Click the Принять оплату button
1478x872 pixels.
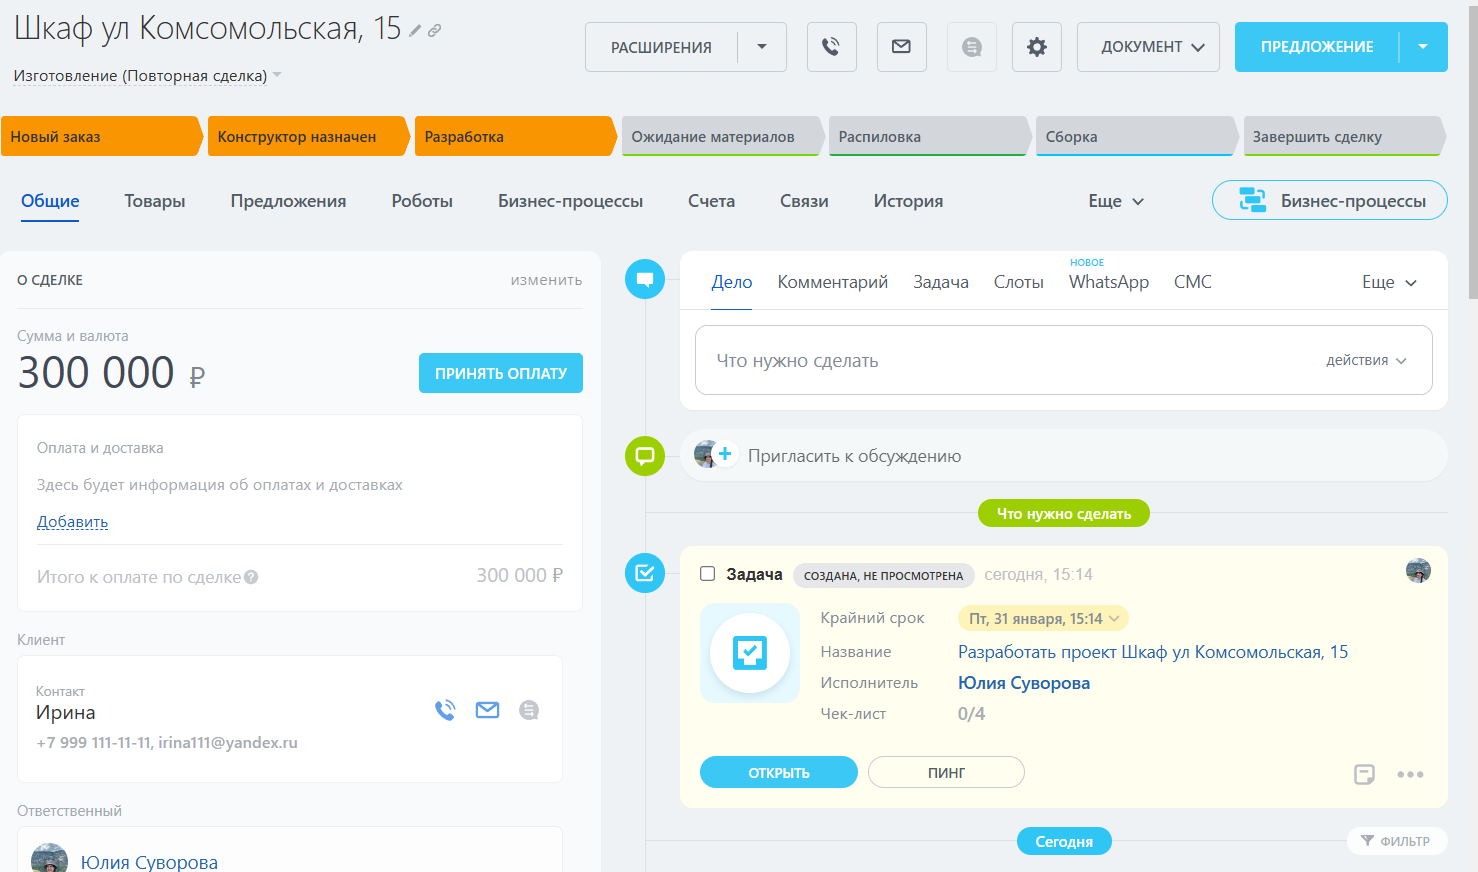[x=500, y=373]
